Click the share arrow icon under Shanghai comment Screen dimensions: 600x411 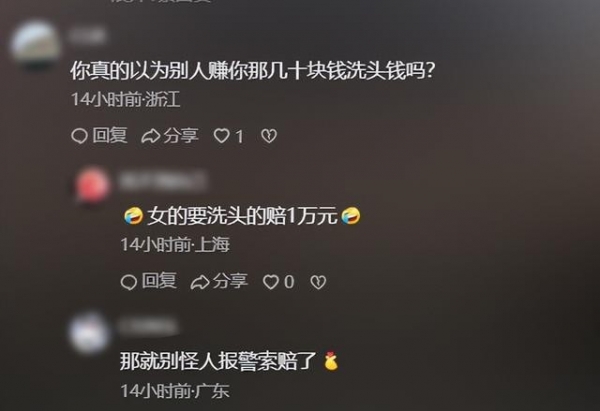pos(200,282)
